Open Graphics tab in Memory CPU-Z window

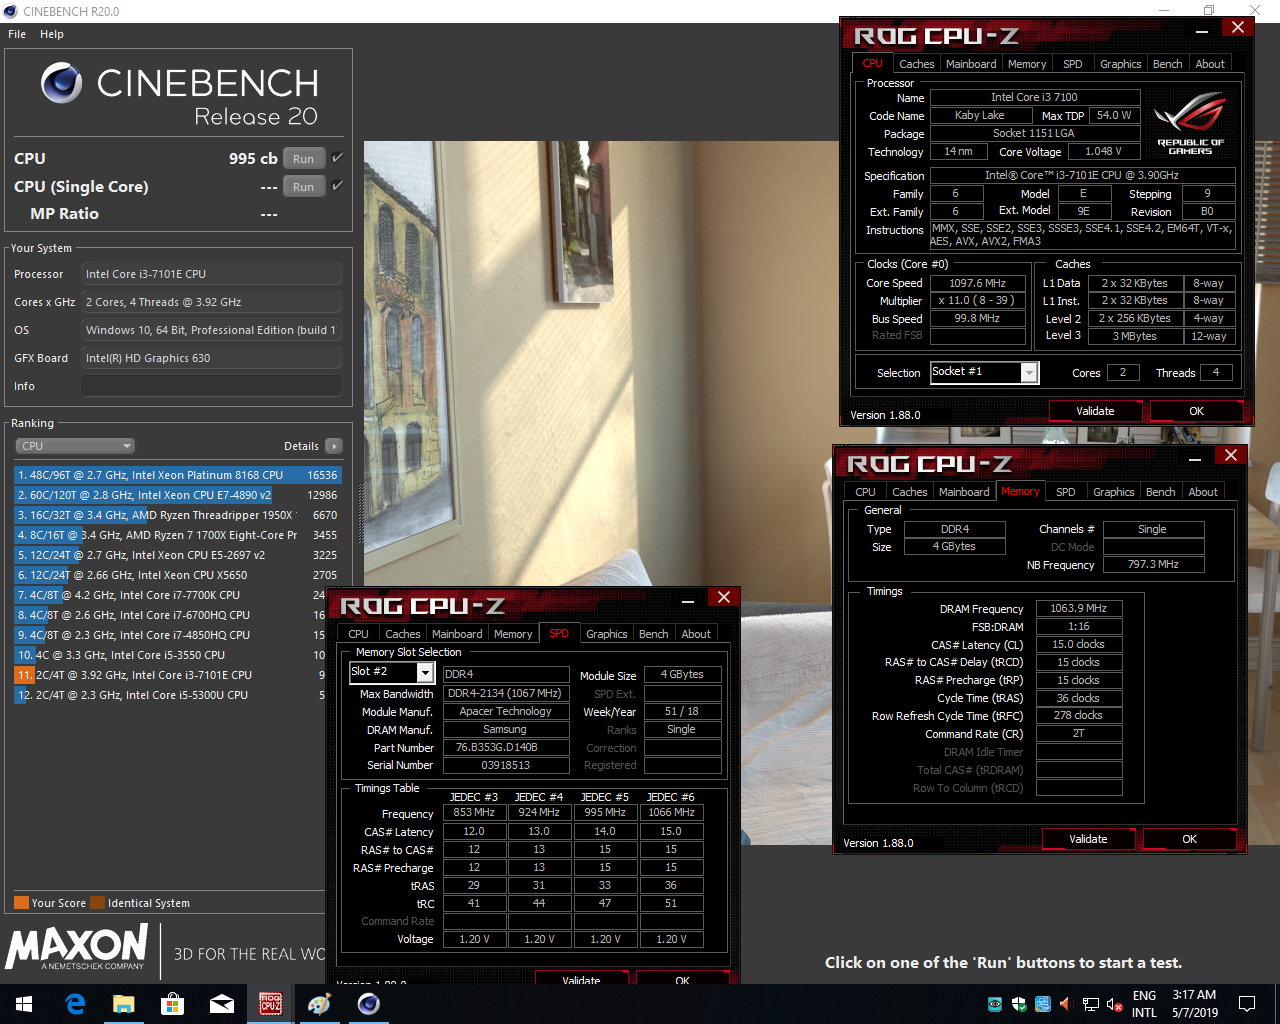coord(1114,492)
